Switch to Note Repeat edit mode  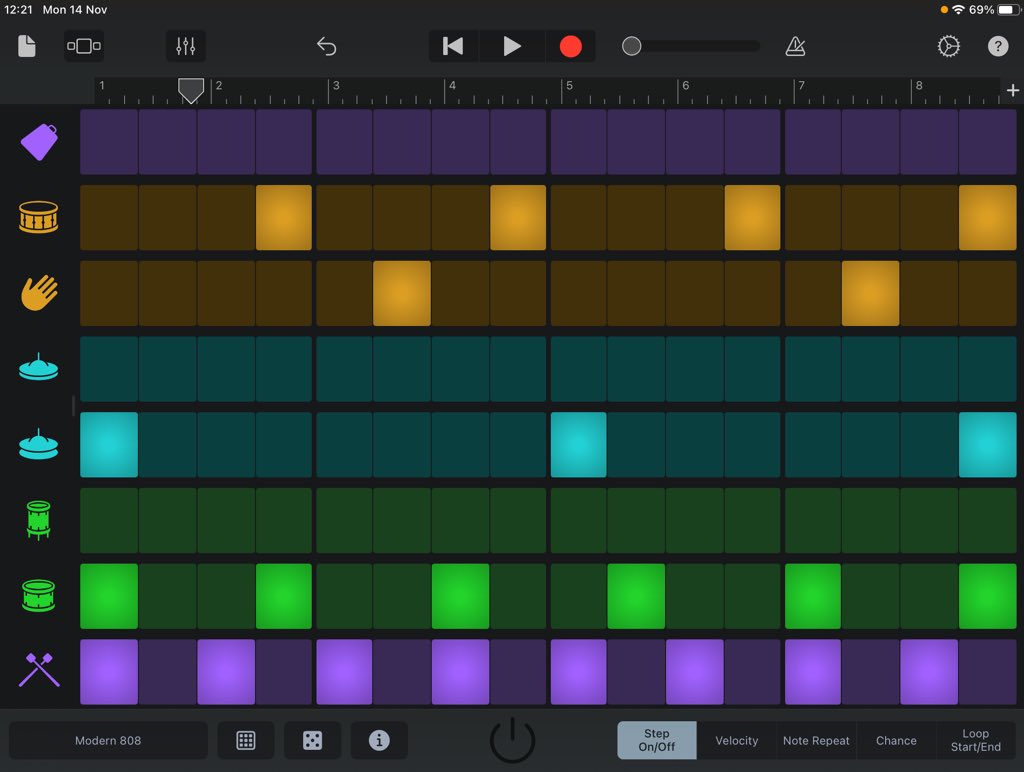pos(816,740)
